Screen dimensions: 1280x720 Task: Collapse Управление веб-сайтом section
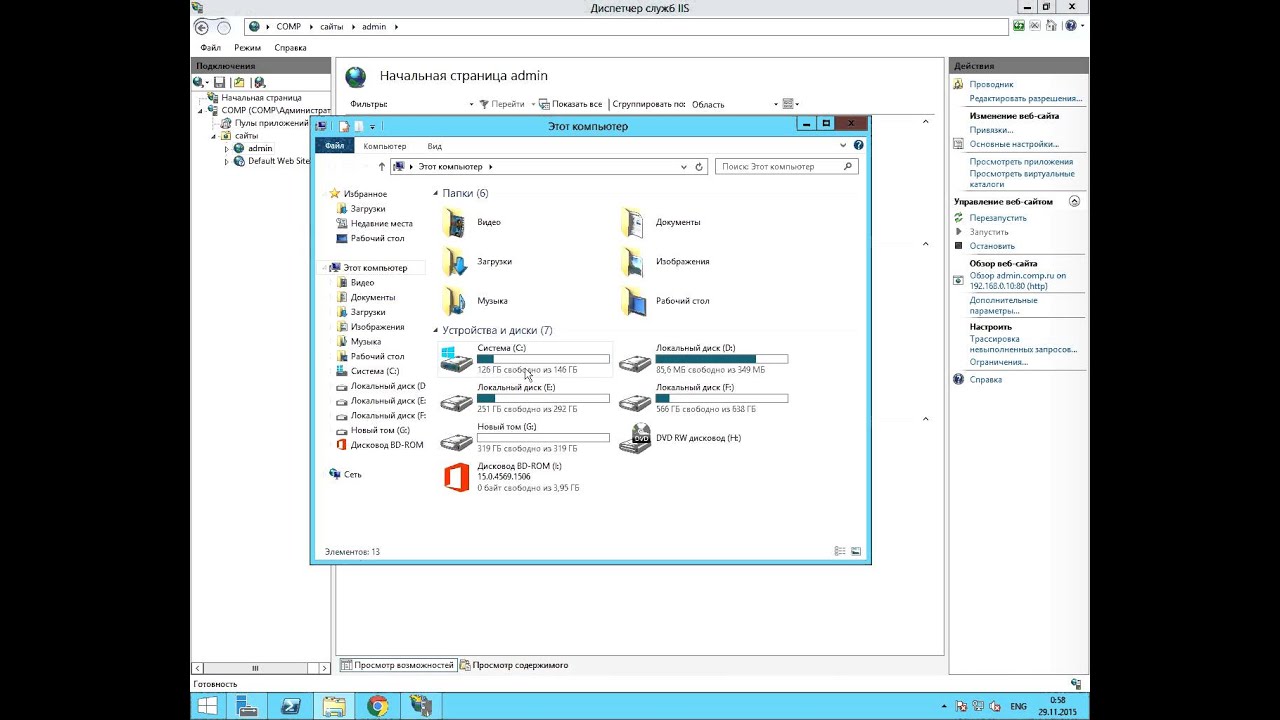(x=1075, y=201)
